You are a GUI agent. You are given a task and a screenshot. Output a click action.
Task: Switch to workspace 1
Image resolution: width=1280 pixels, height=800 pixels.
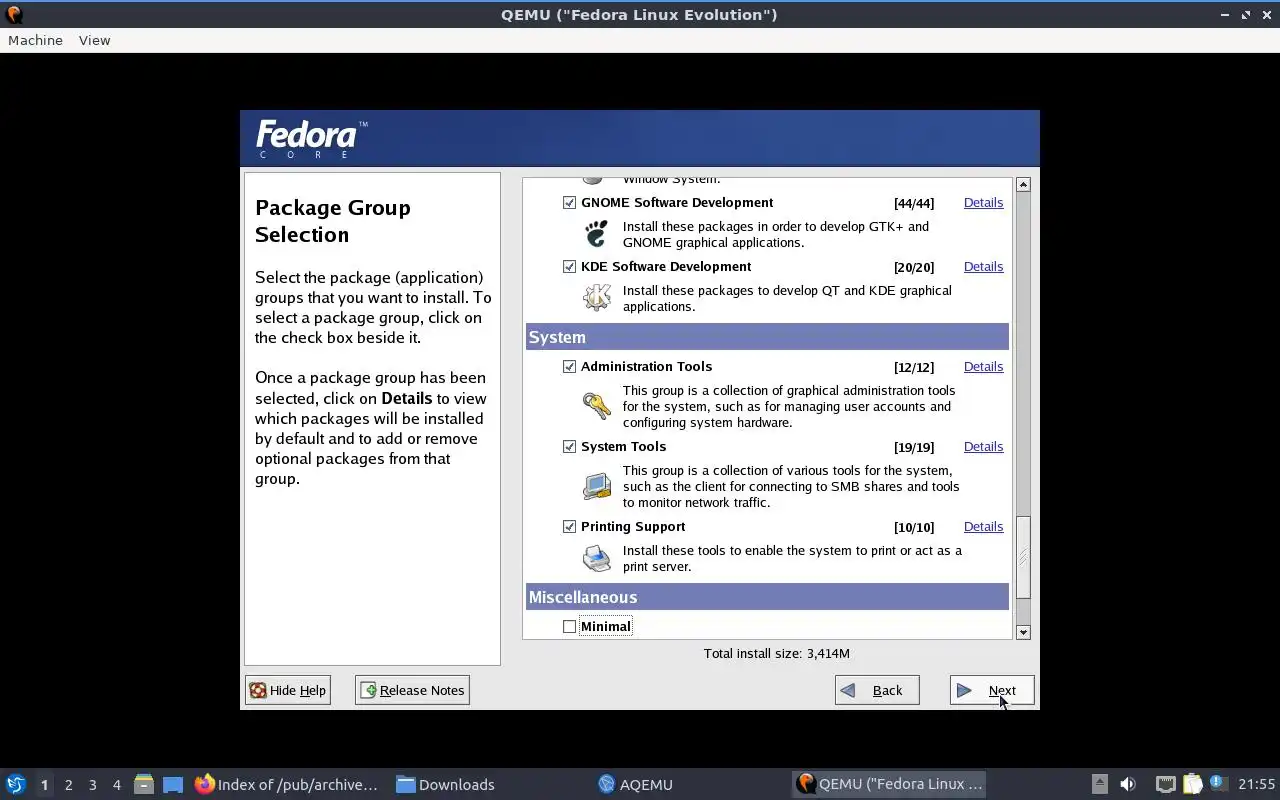(44, 784)
